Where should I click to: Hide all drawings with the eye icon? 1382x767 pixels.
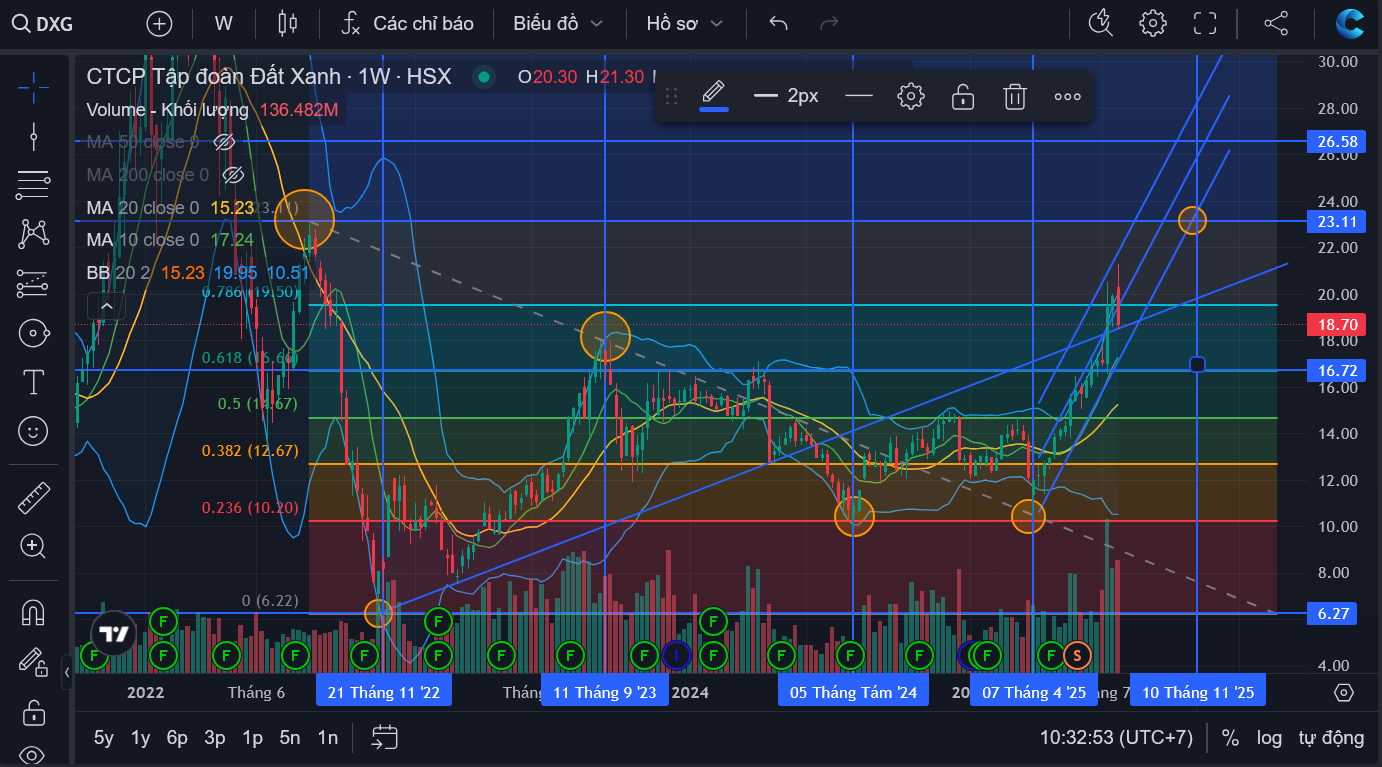click(33, 755)
